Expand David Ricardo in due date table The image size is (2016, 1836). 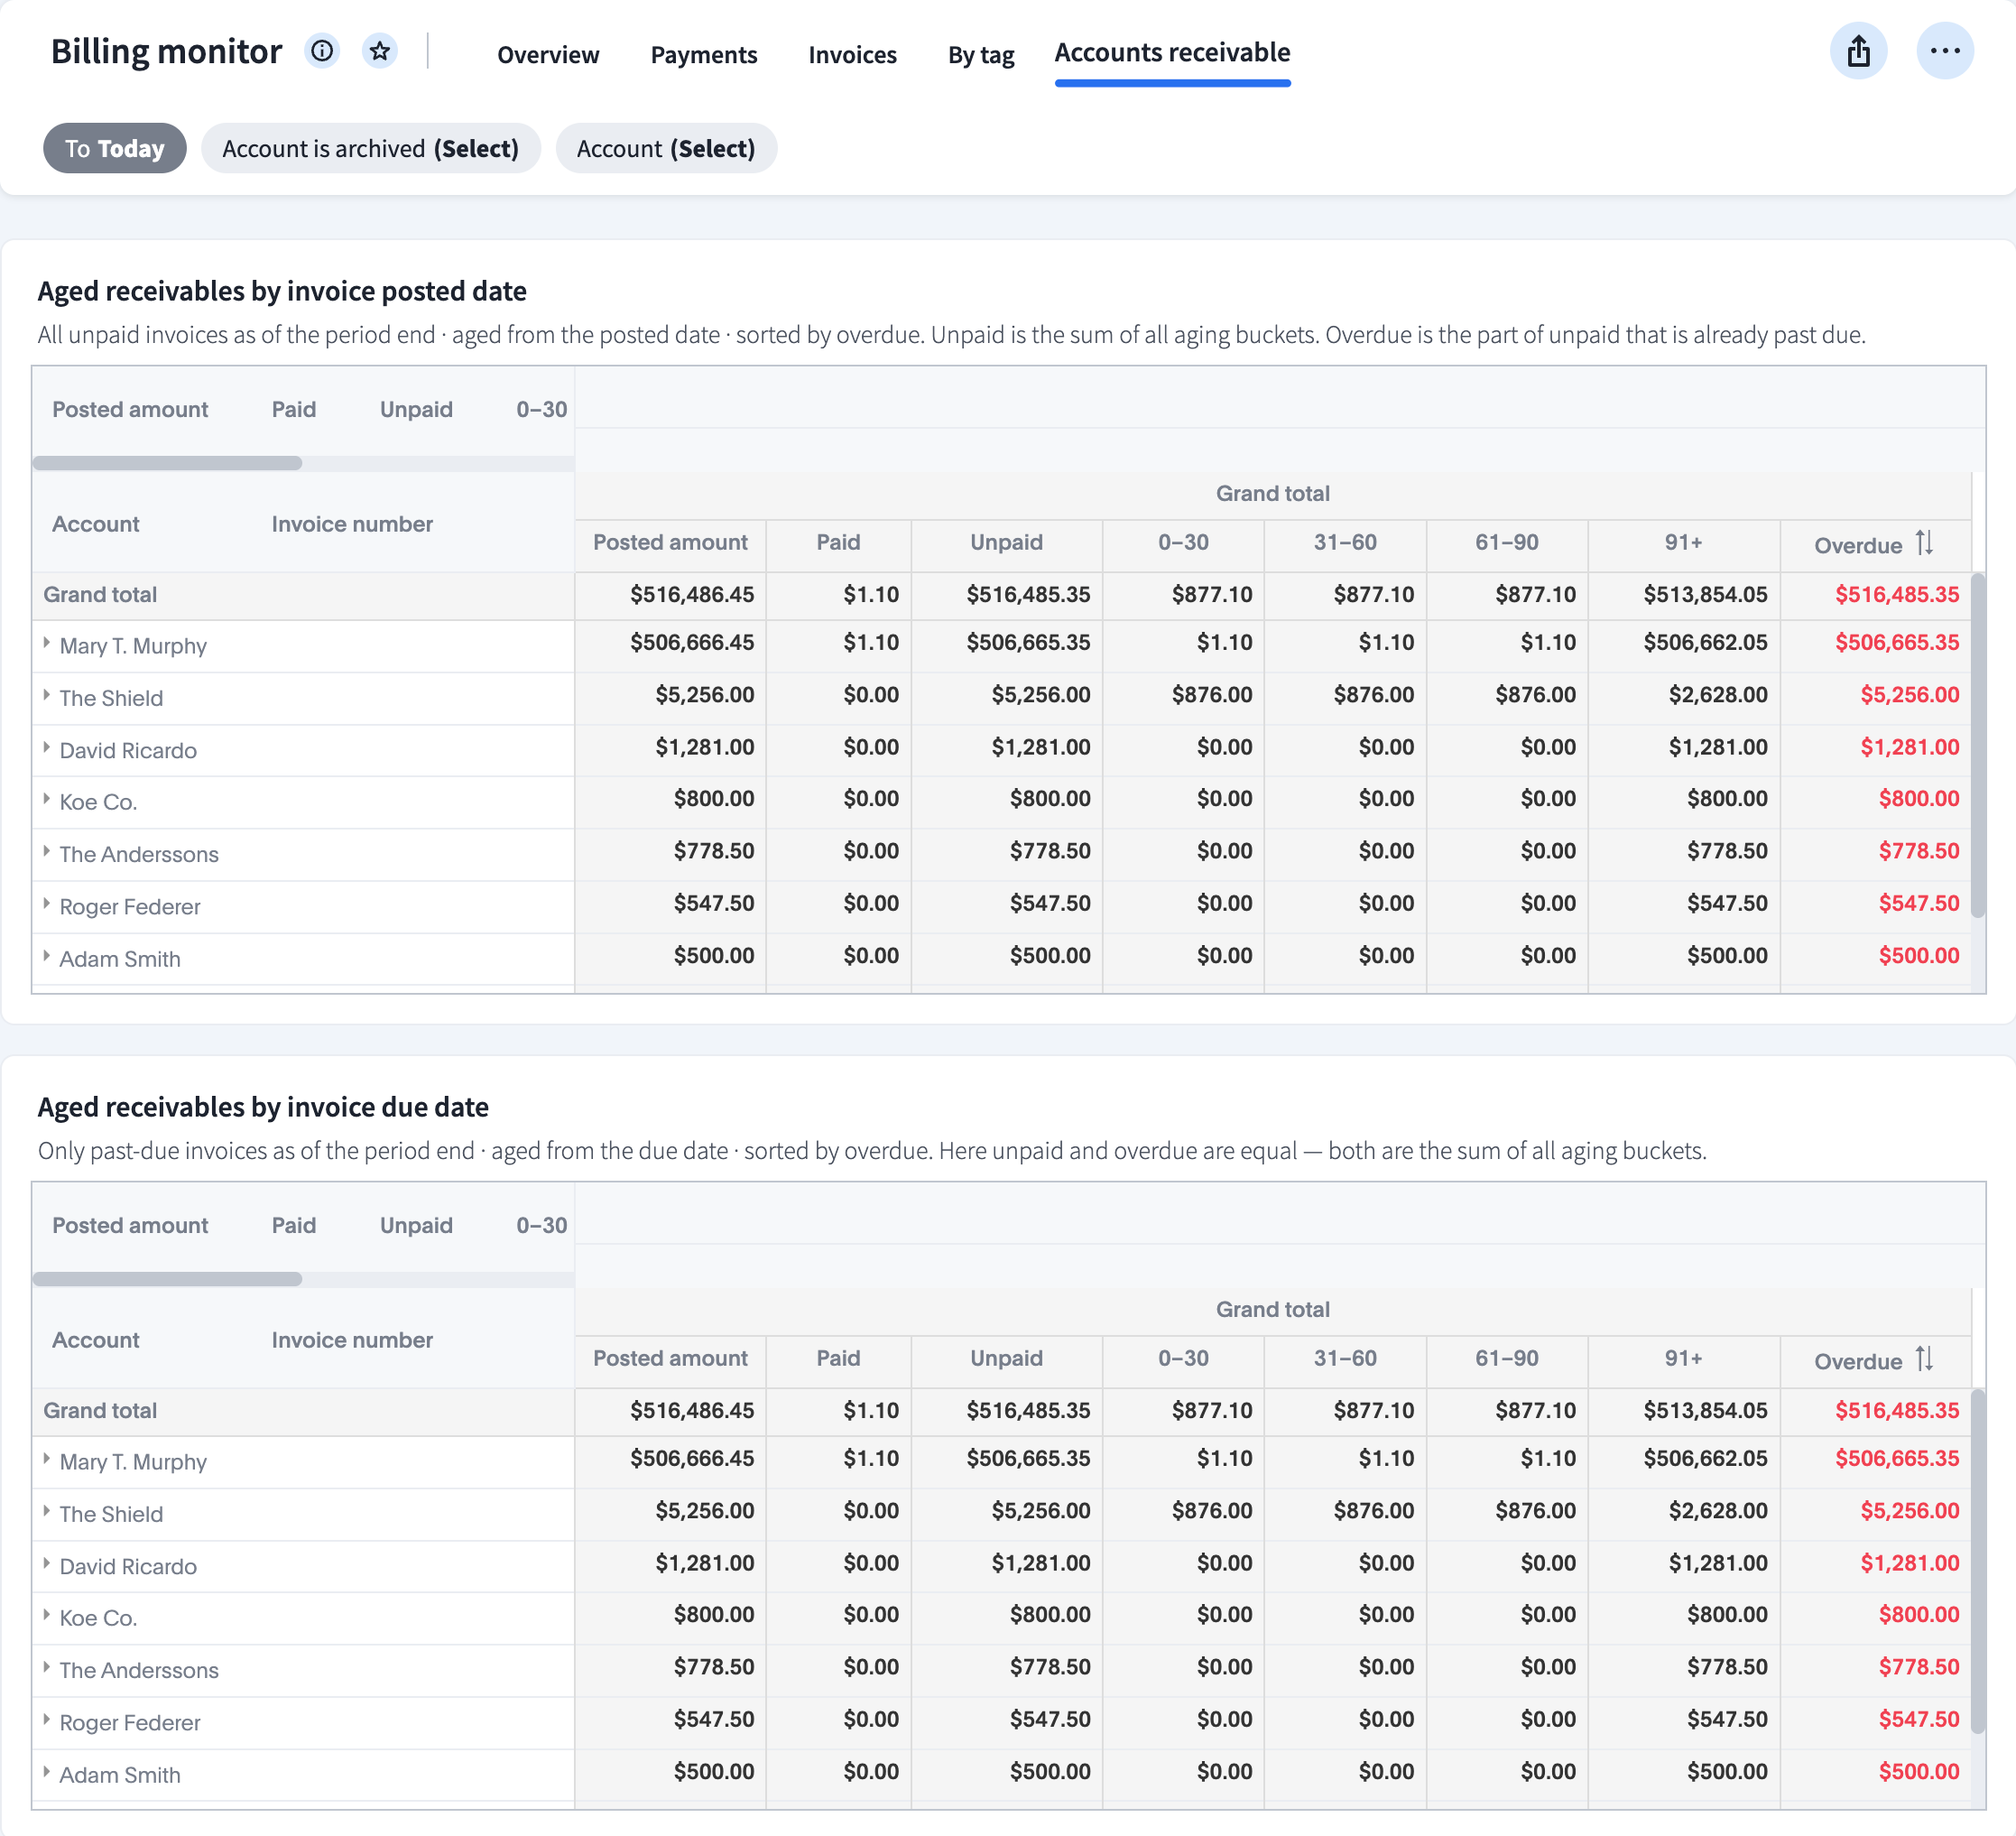tap(47, 1563)
